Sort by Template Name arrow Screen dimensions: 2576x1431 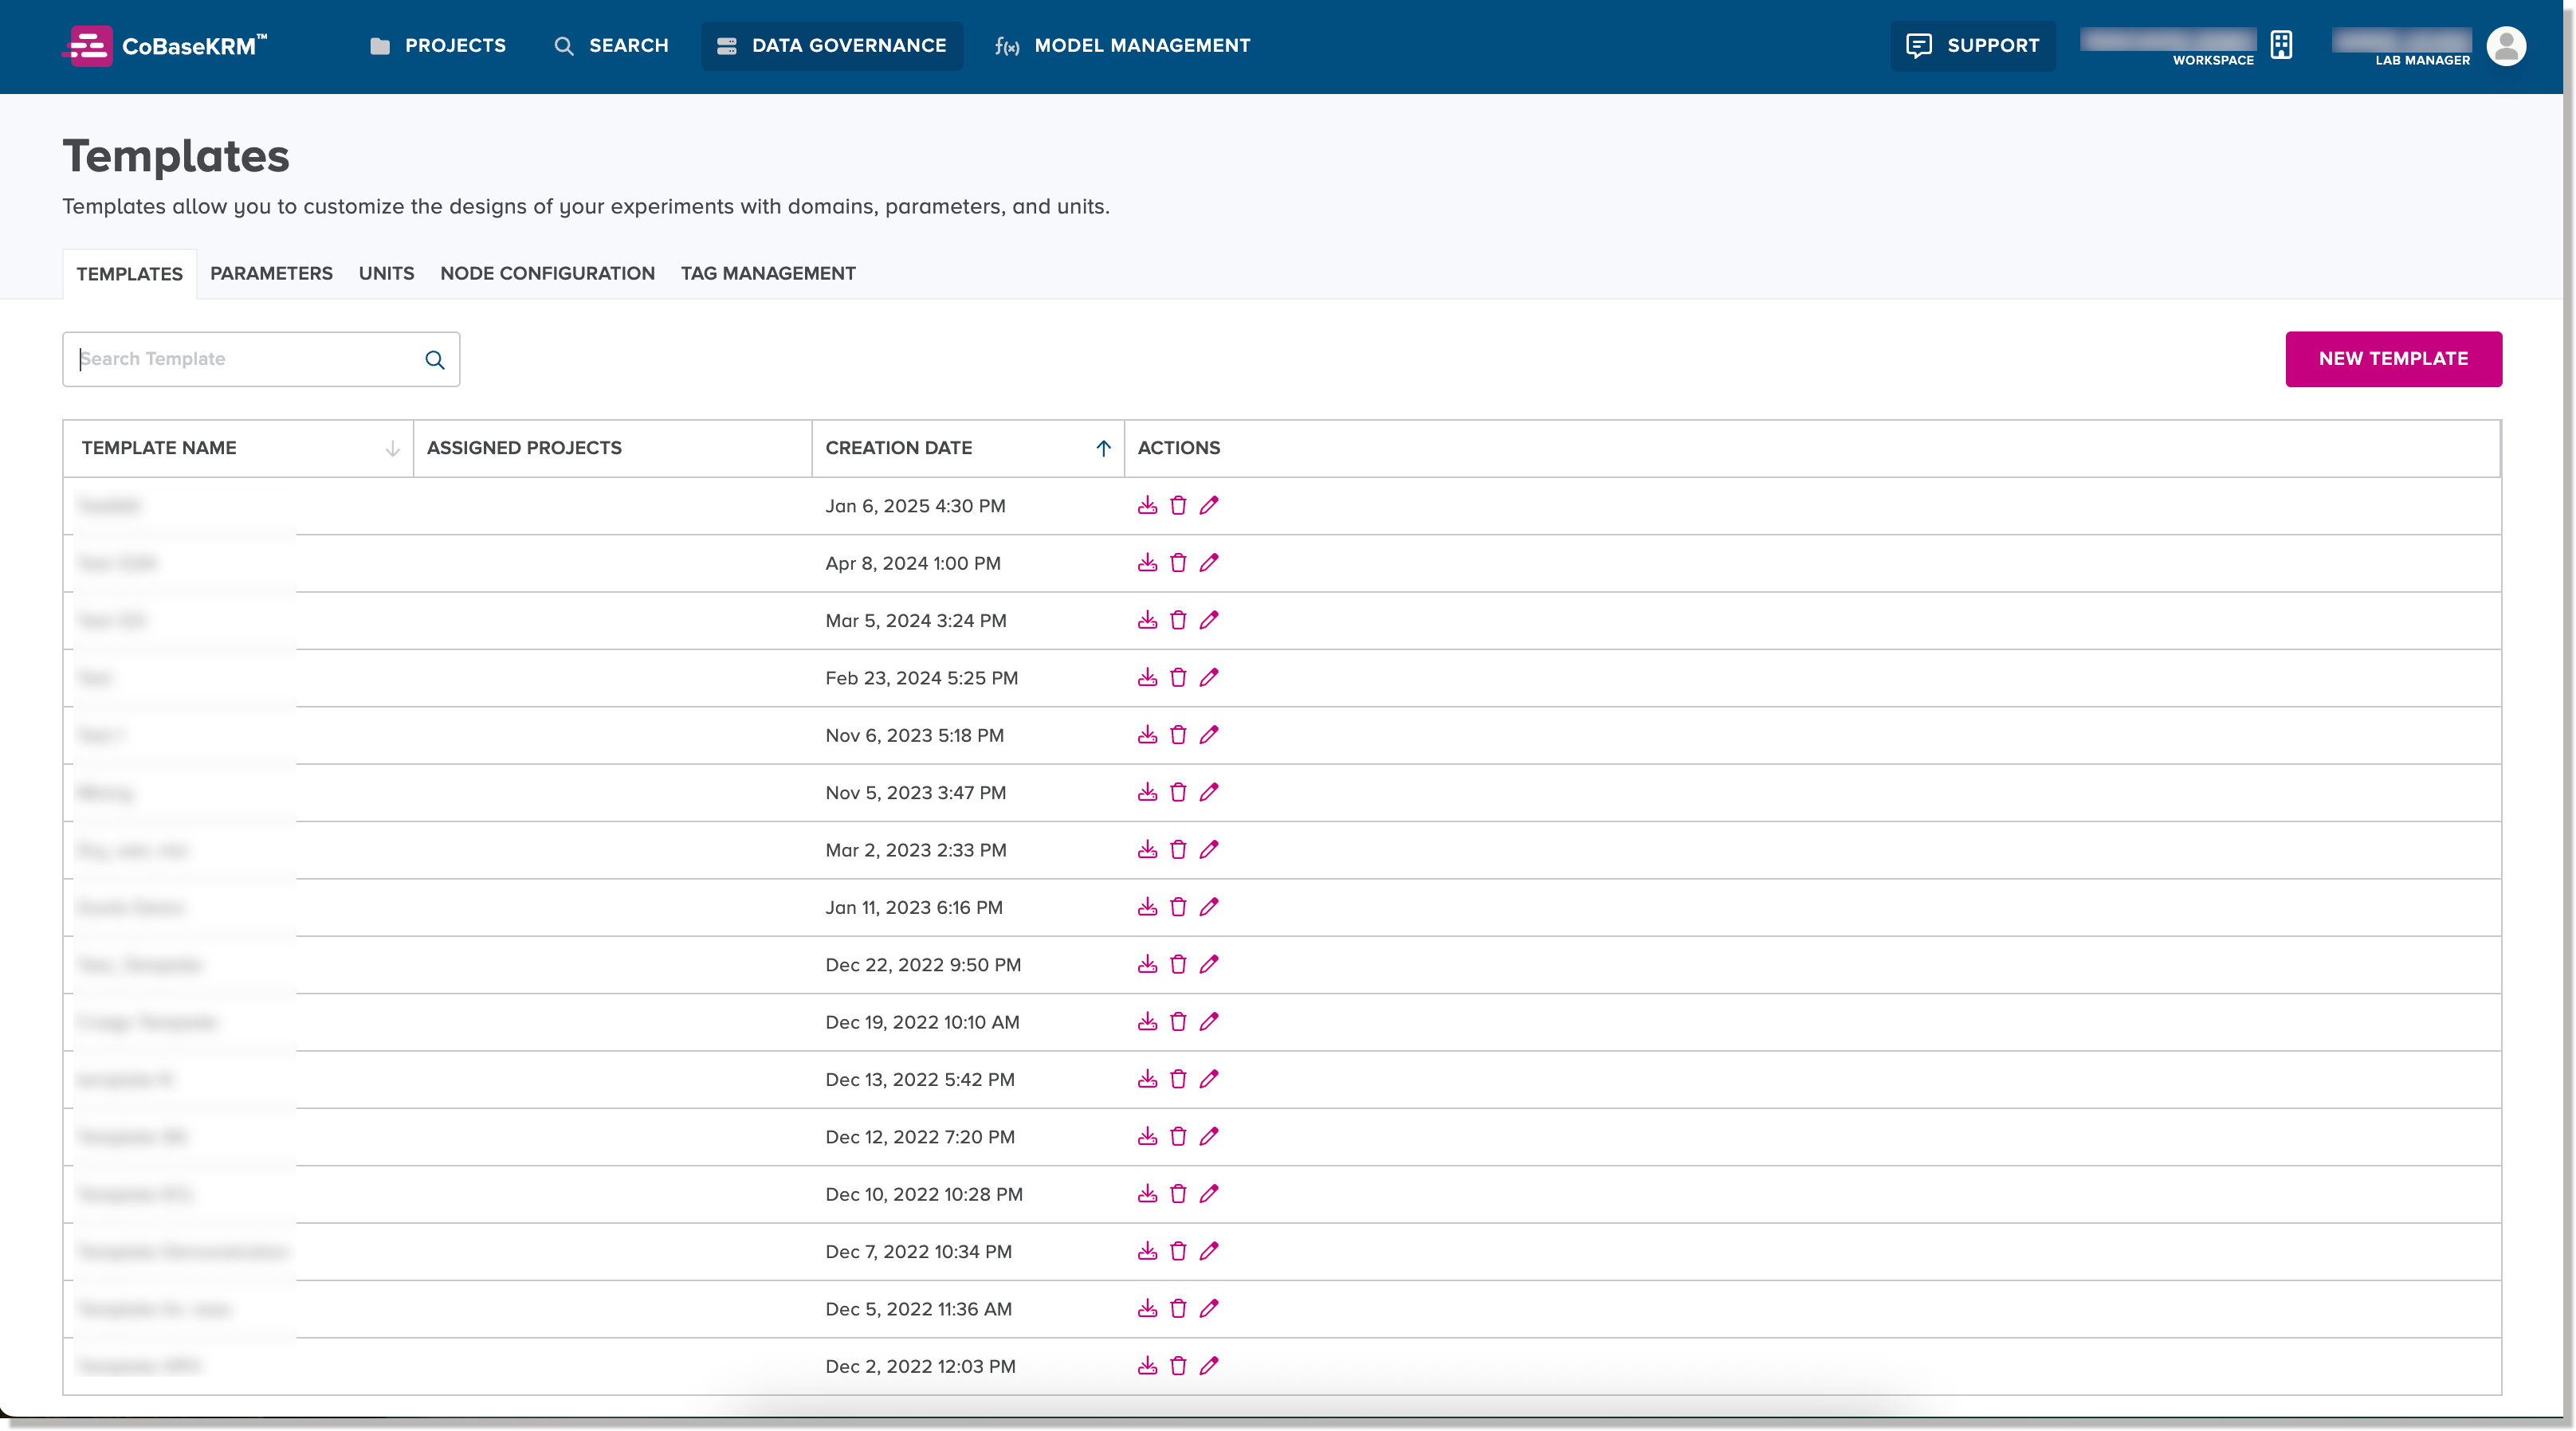(x=392, y=449)
